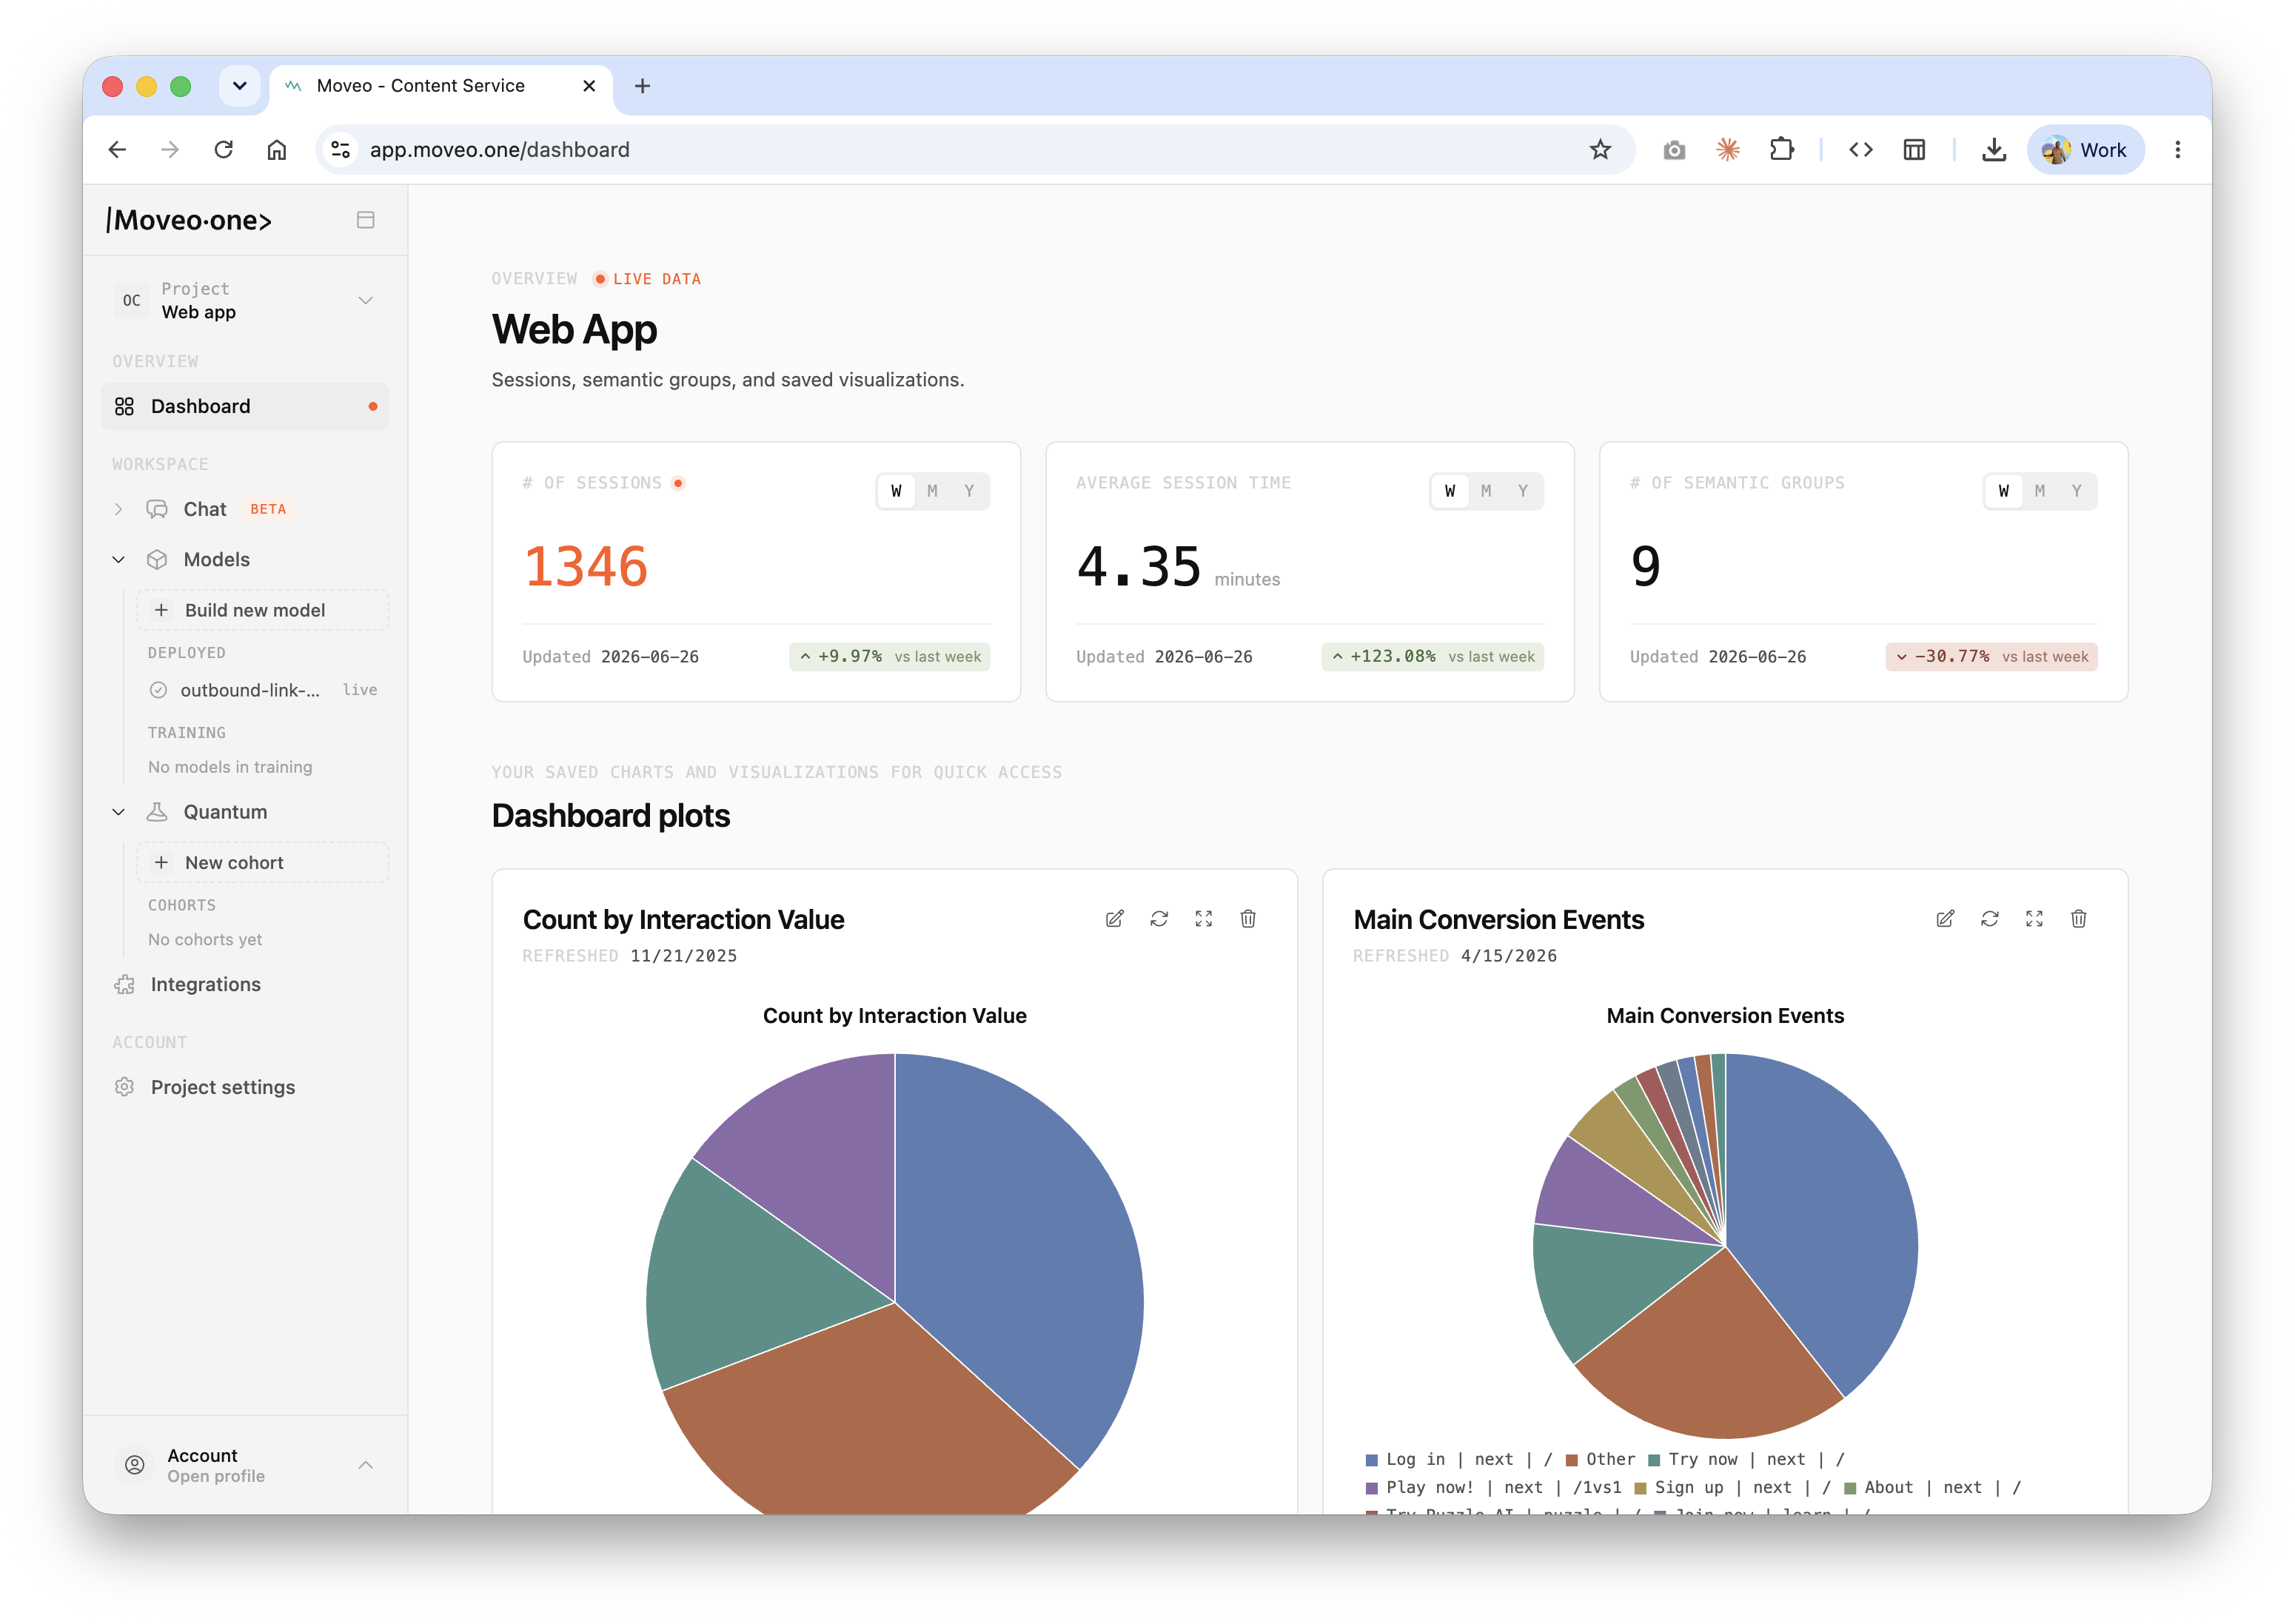This screenshot has width=2295, height=1624.
Task: Click the 1346 sessions value
Action: coord(586,567)
